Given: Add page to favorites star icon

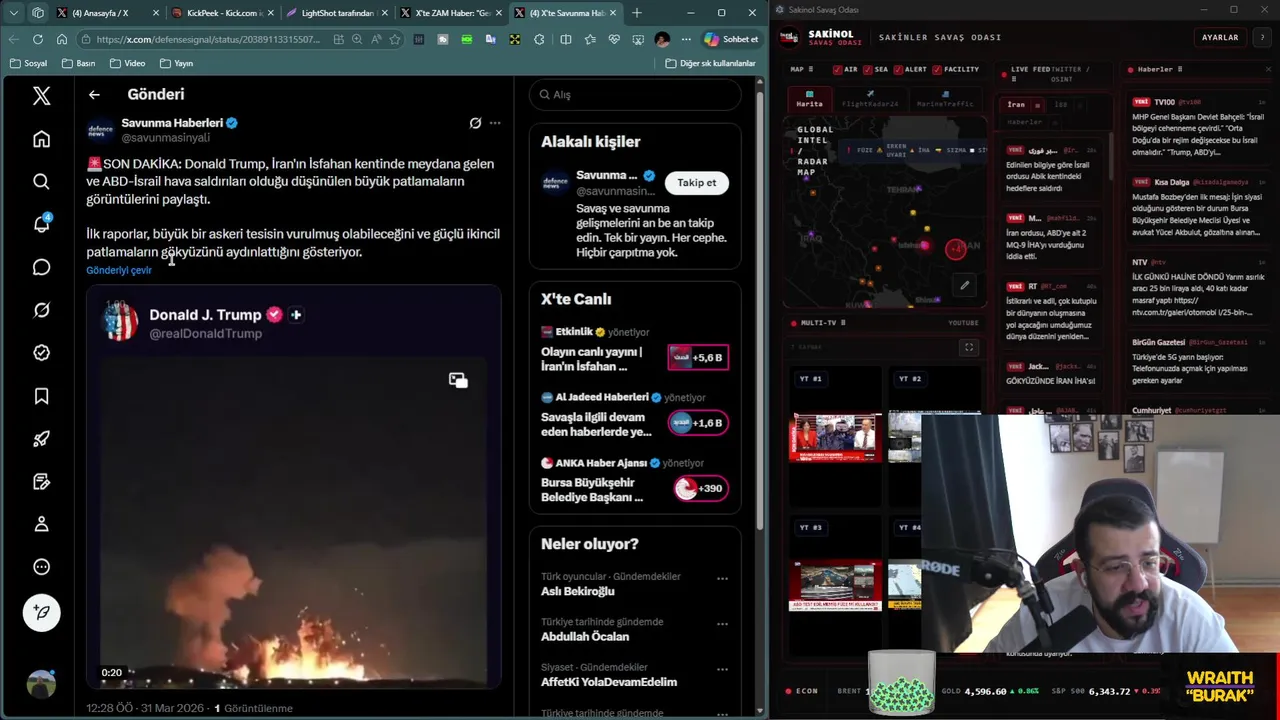Looking at the screenshot, I should click(395, 39).
